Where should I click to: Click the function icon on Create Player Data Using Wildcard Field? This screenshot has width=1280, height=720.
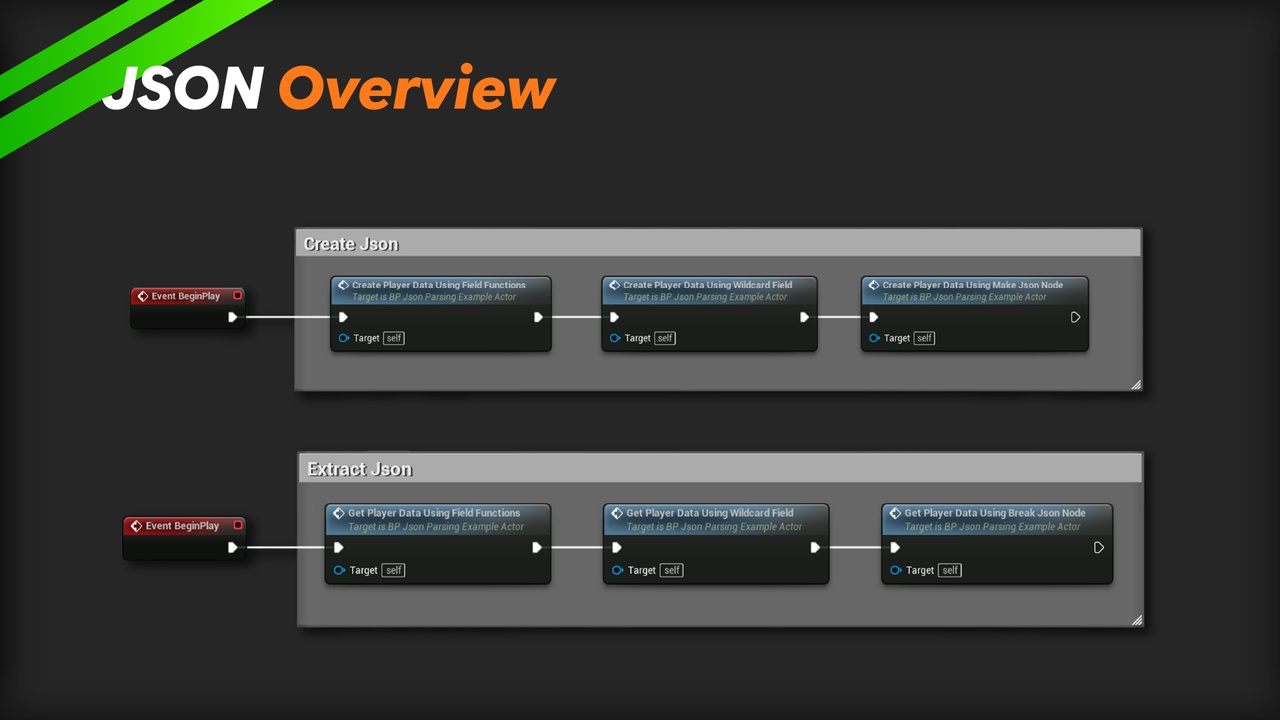click(614, 285)
